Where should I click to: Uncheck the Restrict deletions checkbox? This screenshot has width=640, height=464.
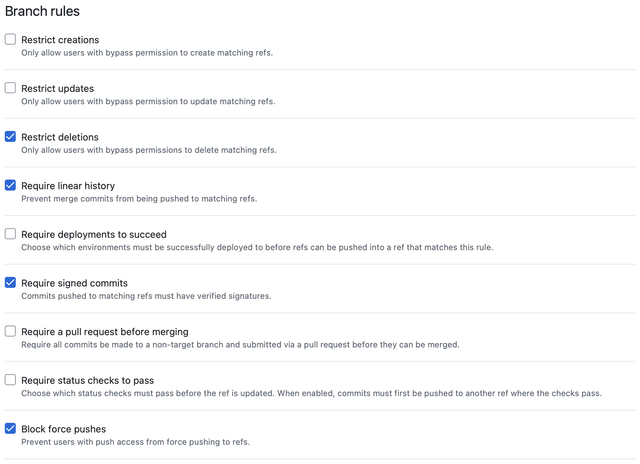[10, 136]
